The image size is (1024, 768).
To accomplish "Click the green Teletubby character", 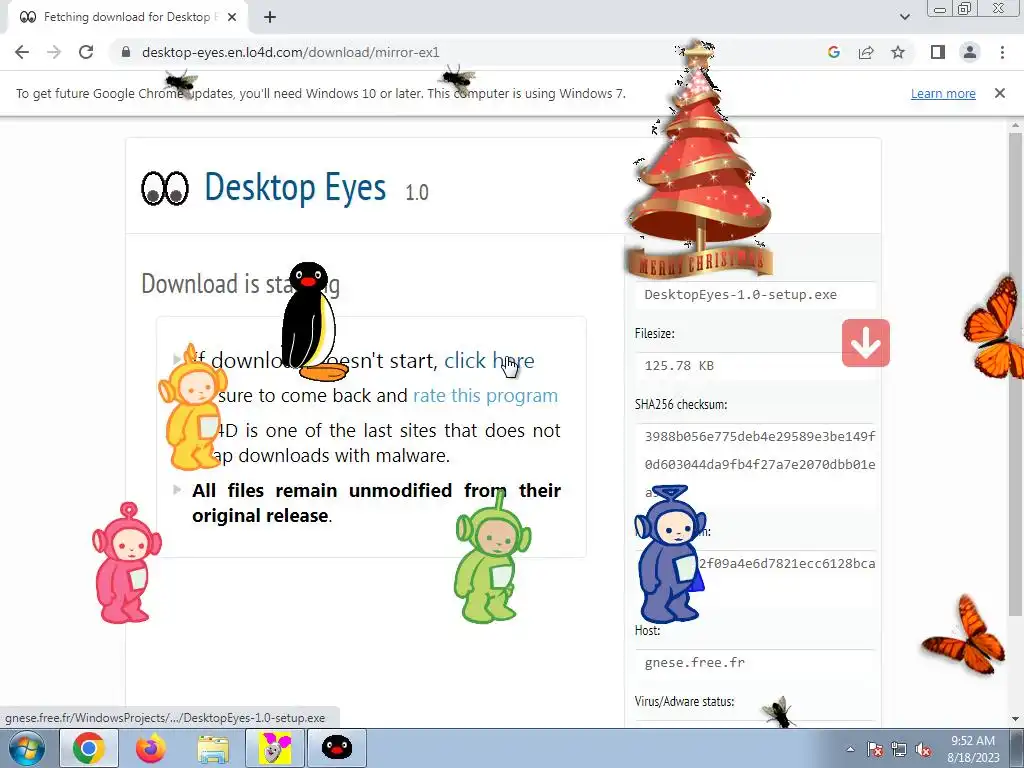I will point(492,560).
